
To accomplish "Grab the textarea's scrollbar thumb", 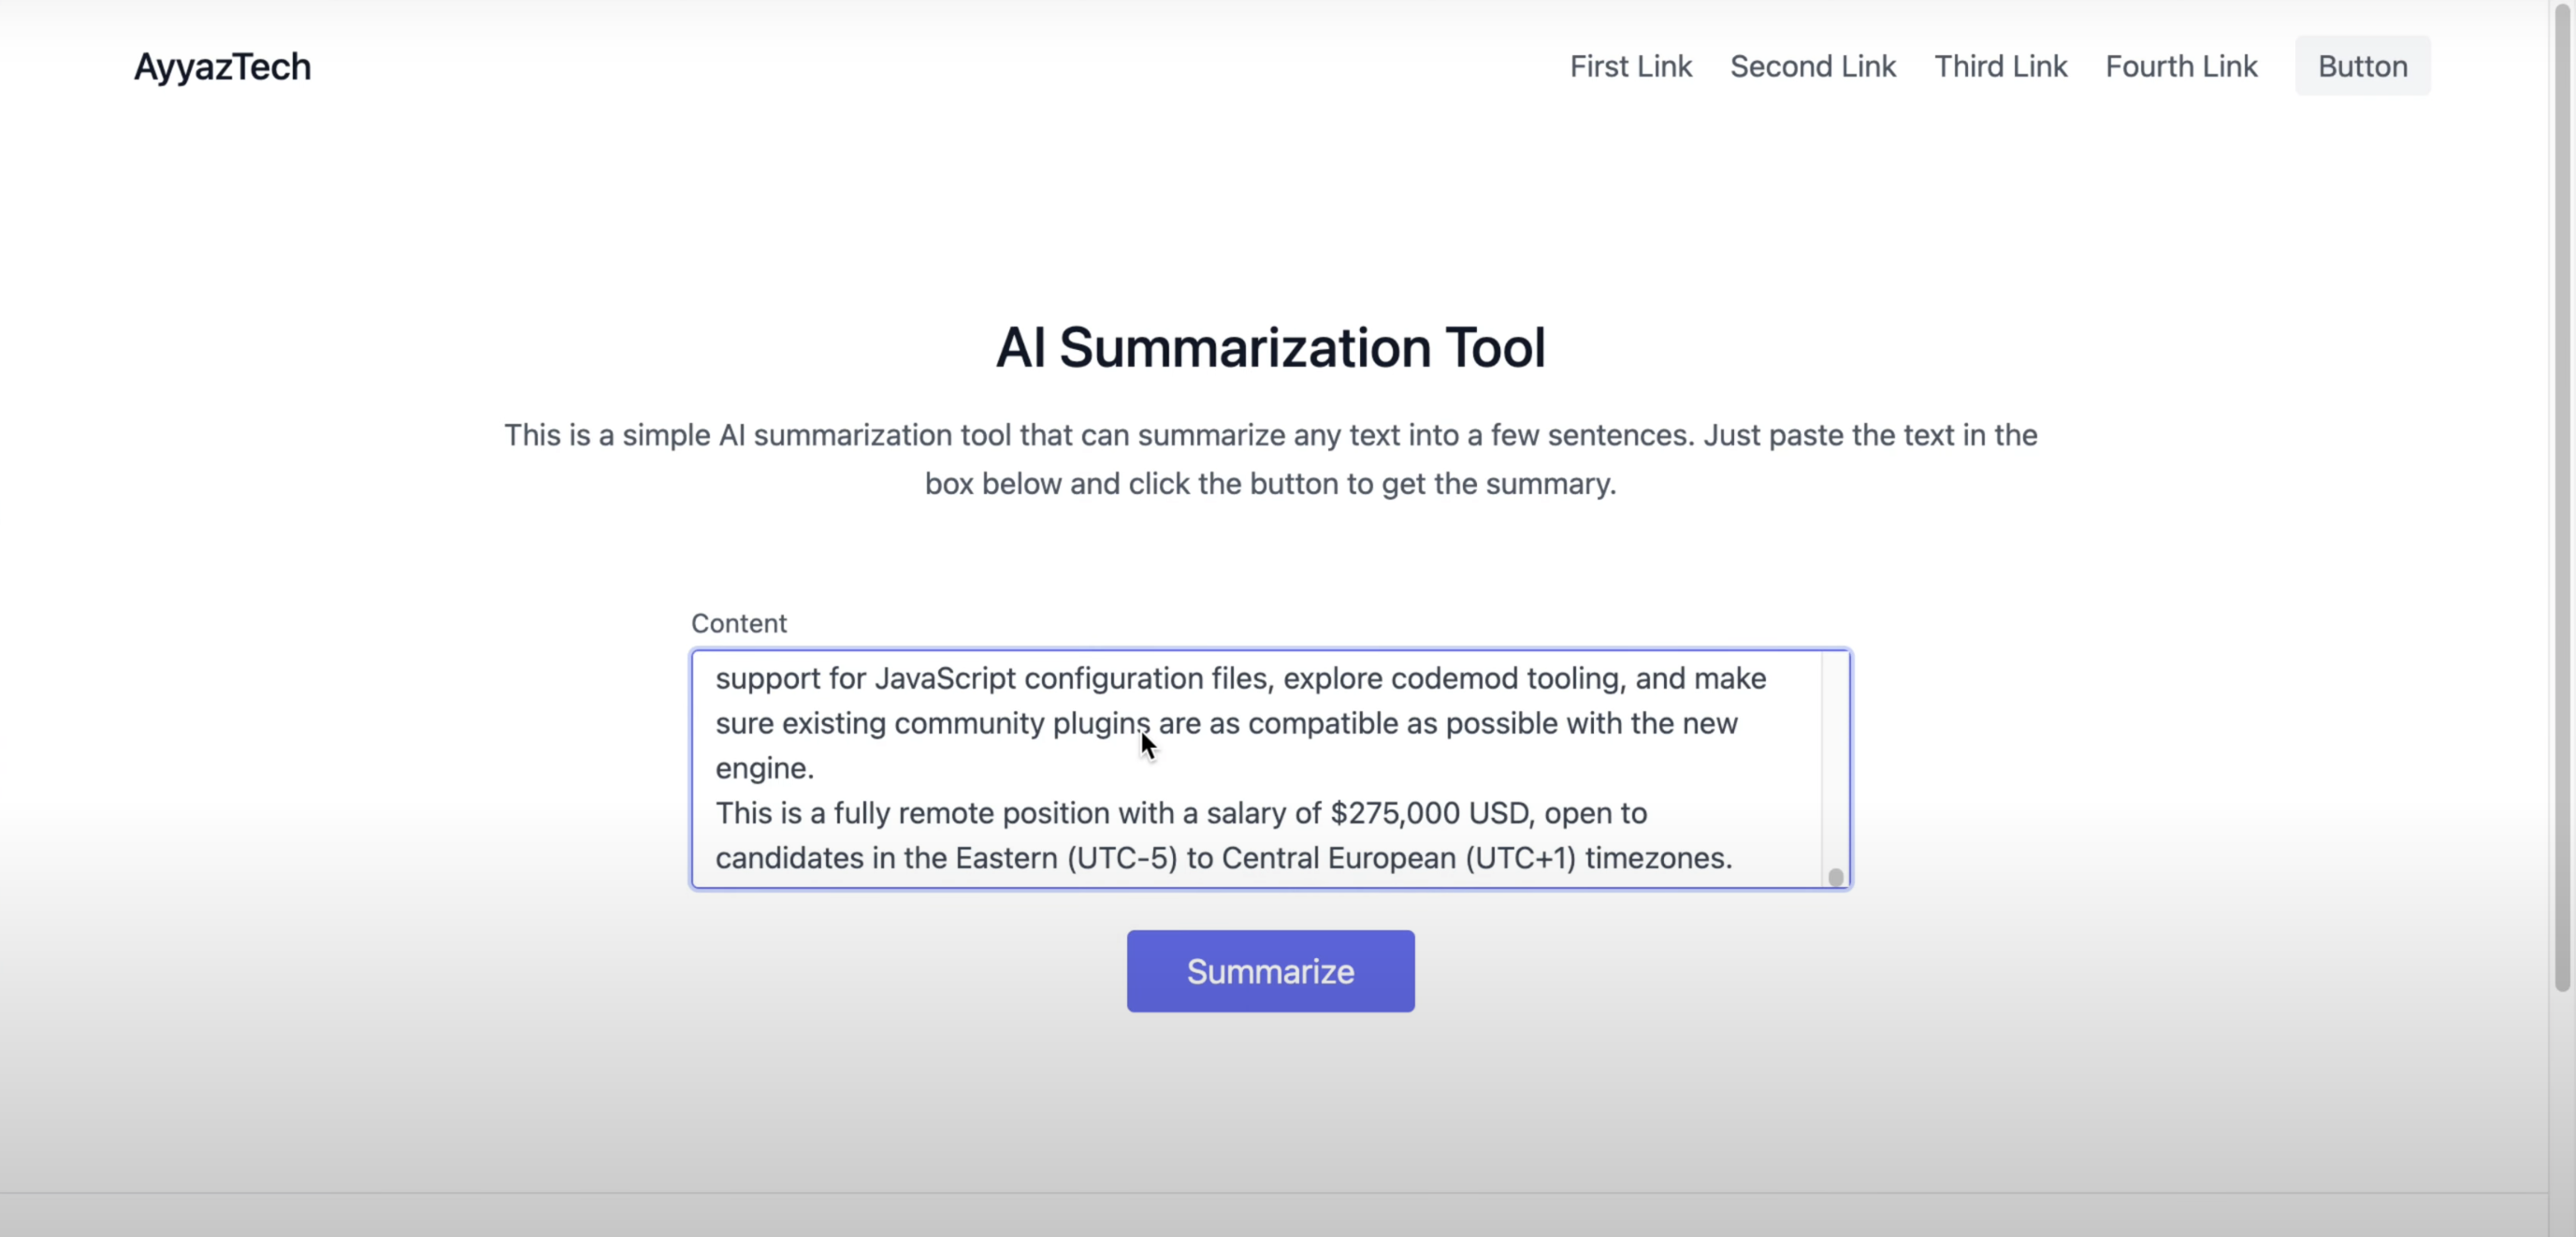I will (x=1835, y=877).
